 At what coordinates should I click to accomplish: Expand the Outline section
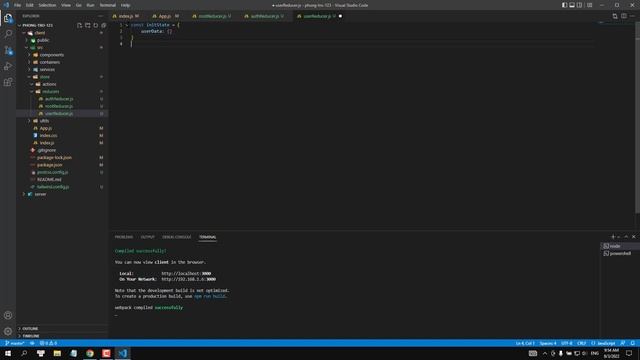pyautogui.click(x=61, y=329)
